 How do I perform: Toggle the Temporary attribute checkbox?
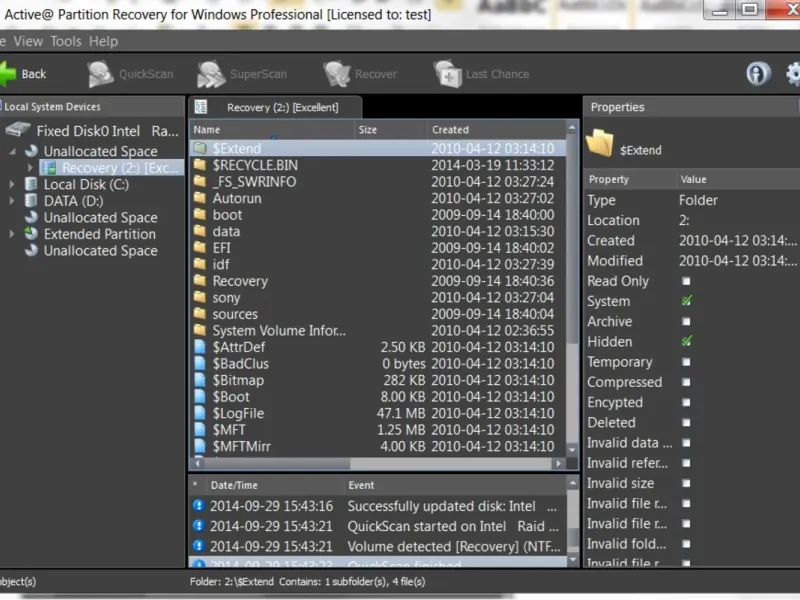coord(686,362)
